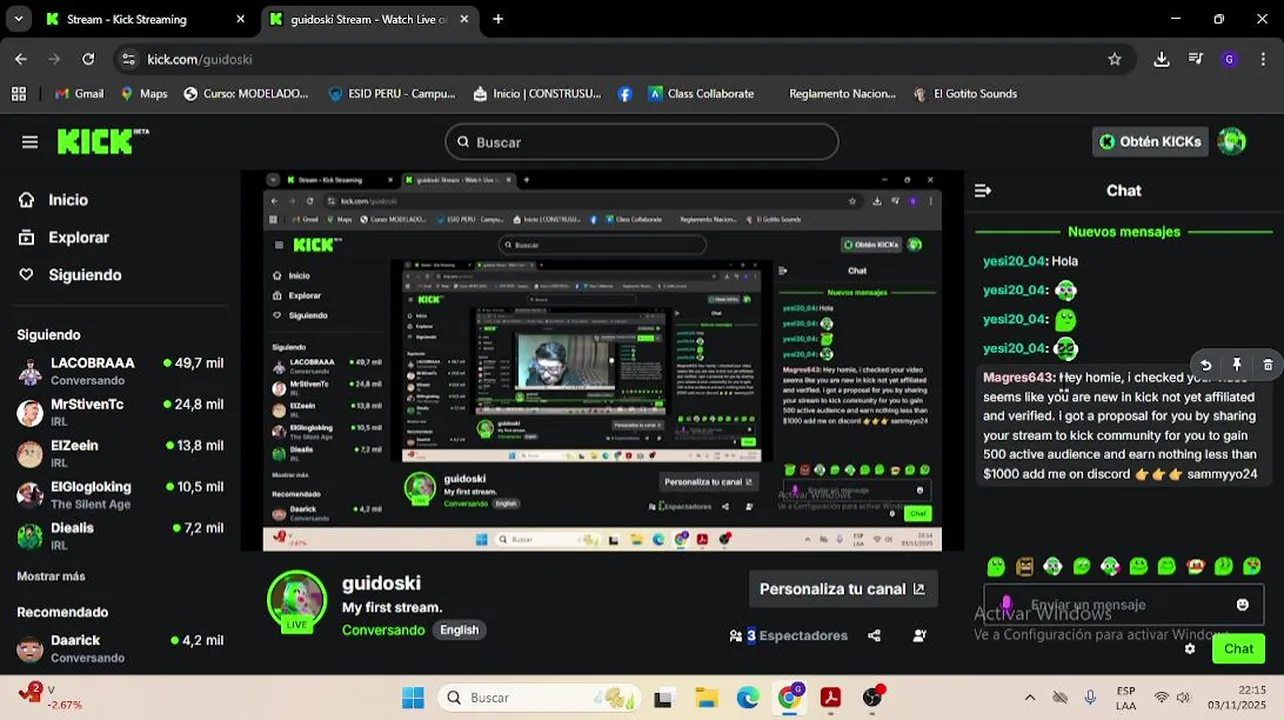Image resolution: width=1284 pixels, height=720 pixels.
Task: Reload the kick.com page
Action: point(88,59)
